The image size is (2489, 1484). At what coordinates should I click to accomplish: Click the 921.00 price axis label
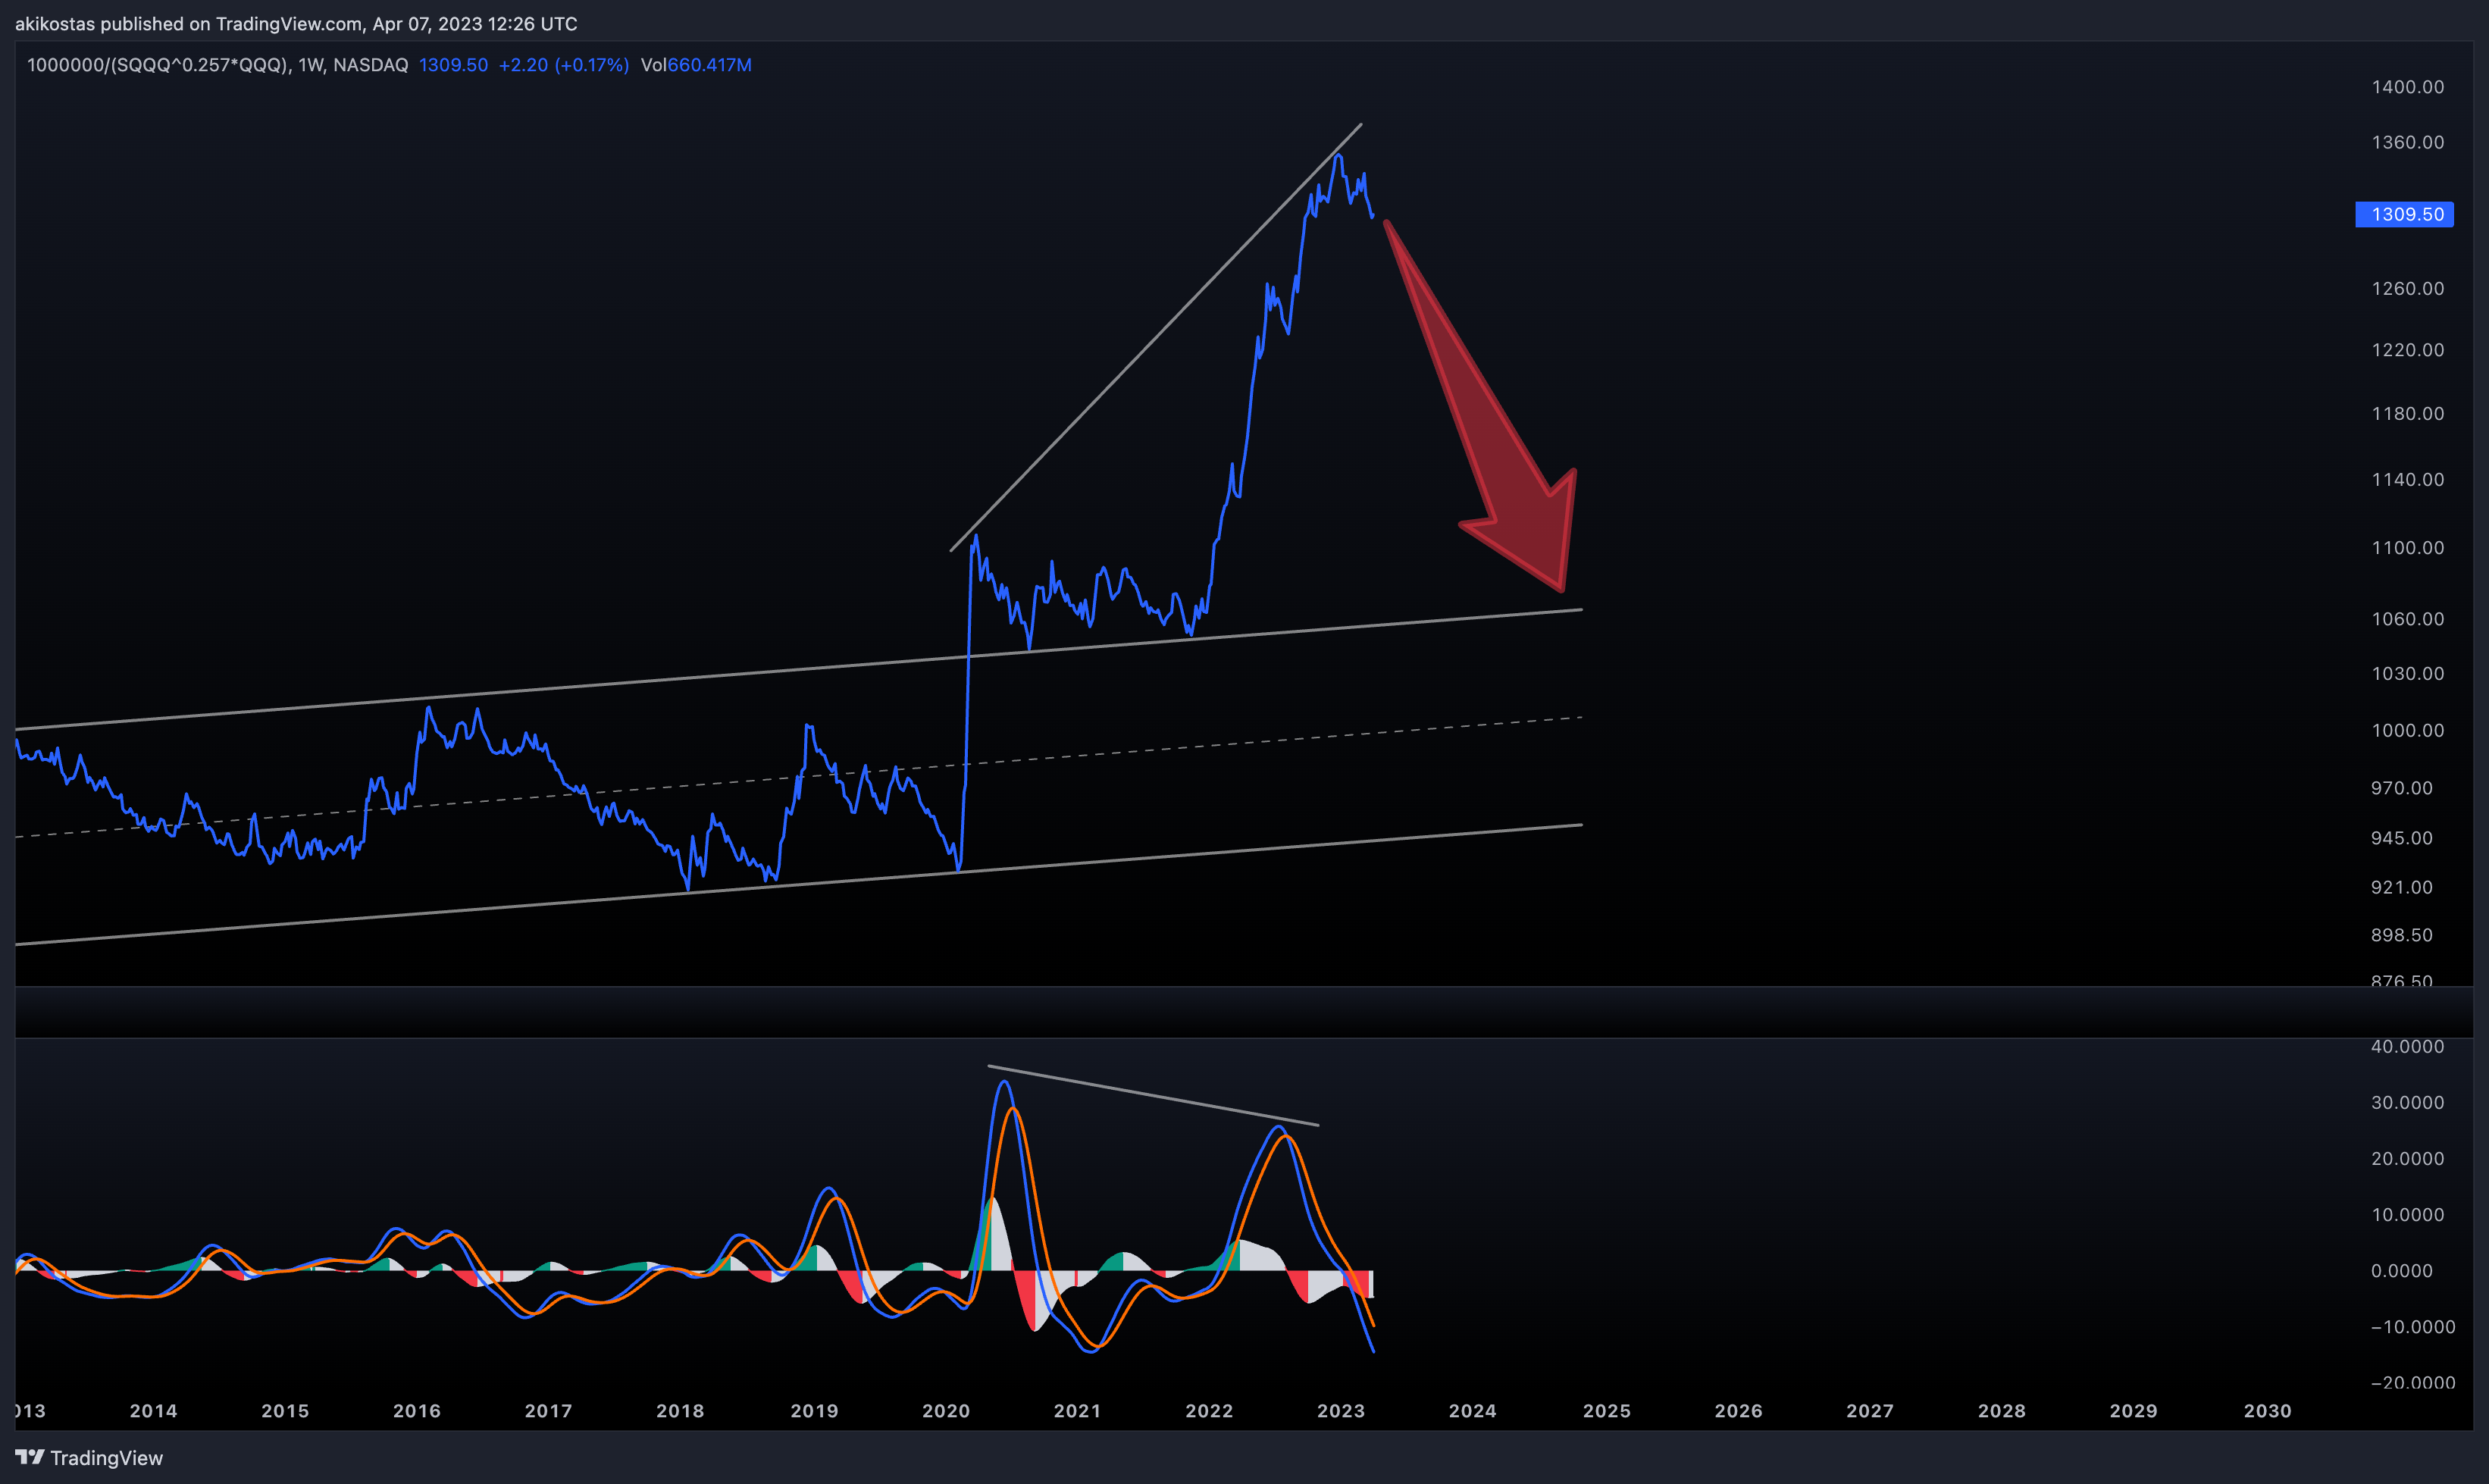point(2401,887)
